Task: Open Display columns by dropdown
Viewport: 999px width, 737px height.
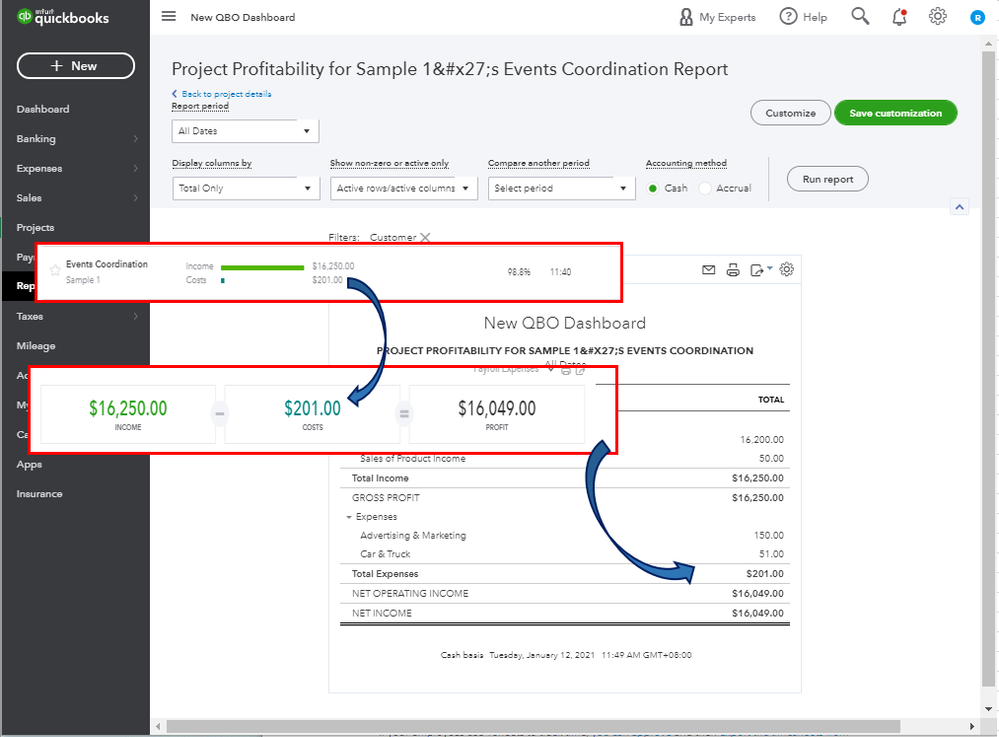Action: pyautogui.click(x=246, y=189)
